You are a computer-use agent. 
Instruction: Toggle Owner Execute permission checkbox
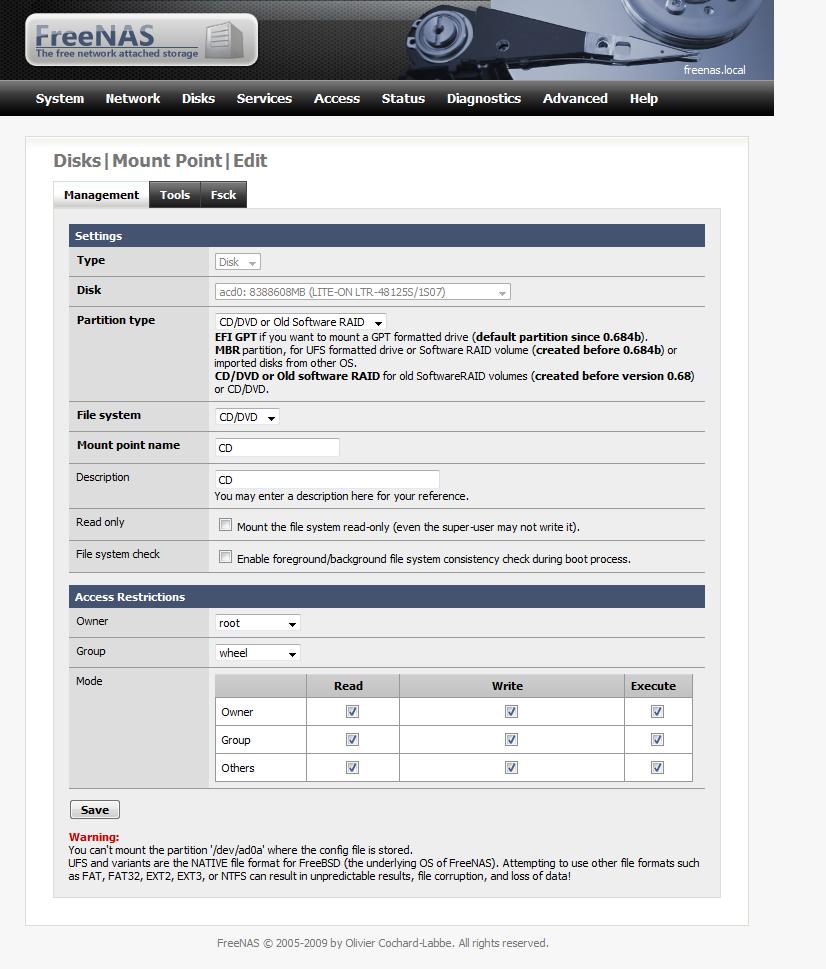point(657,712)
